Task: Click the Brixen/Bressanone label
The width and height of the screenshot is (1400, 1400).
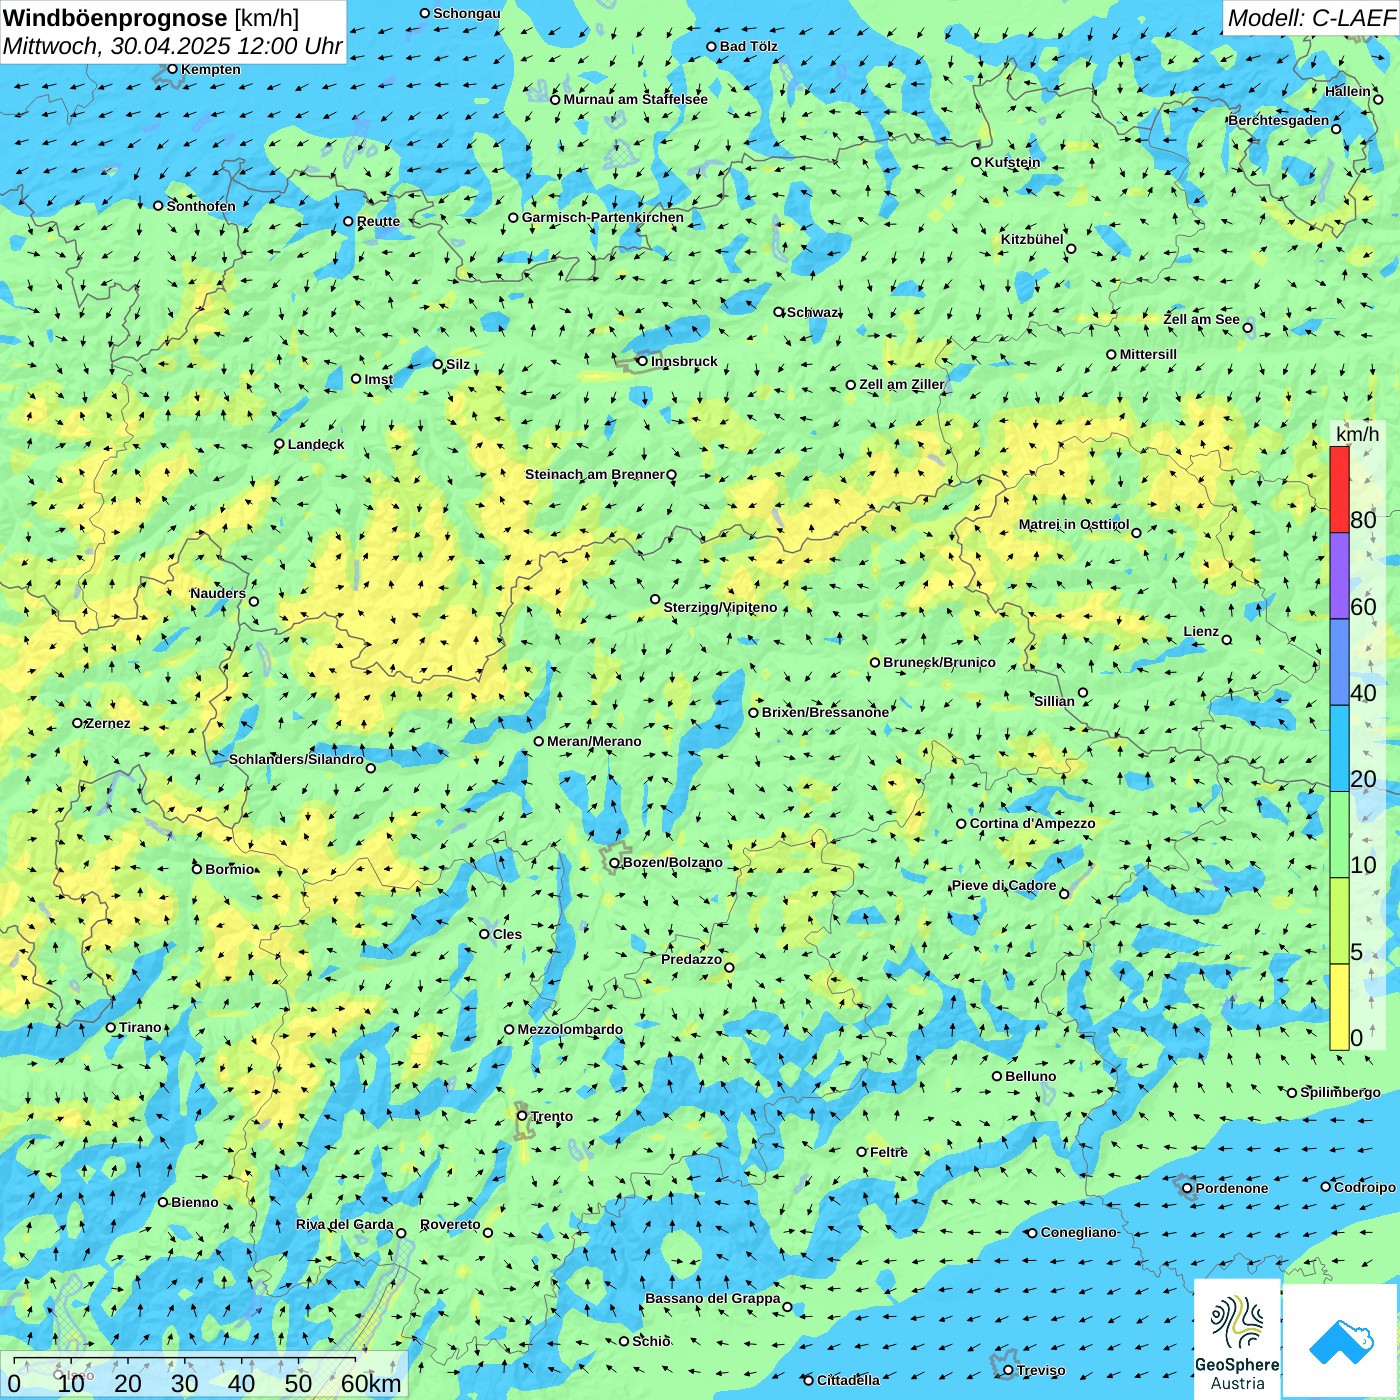Action: 825,712
